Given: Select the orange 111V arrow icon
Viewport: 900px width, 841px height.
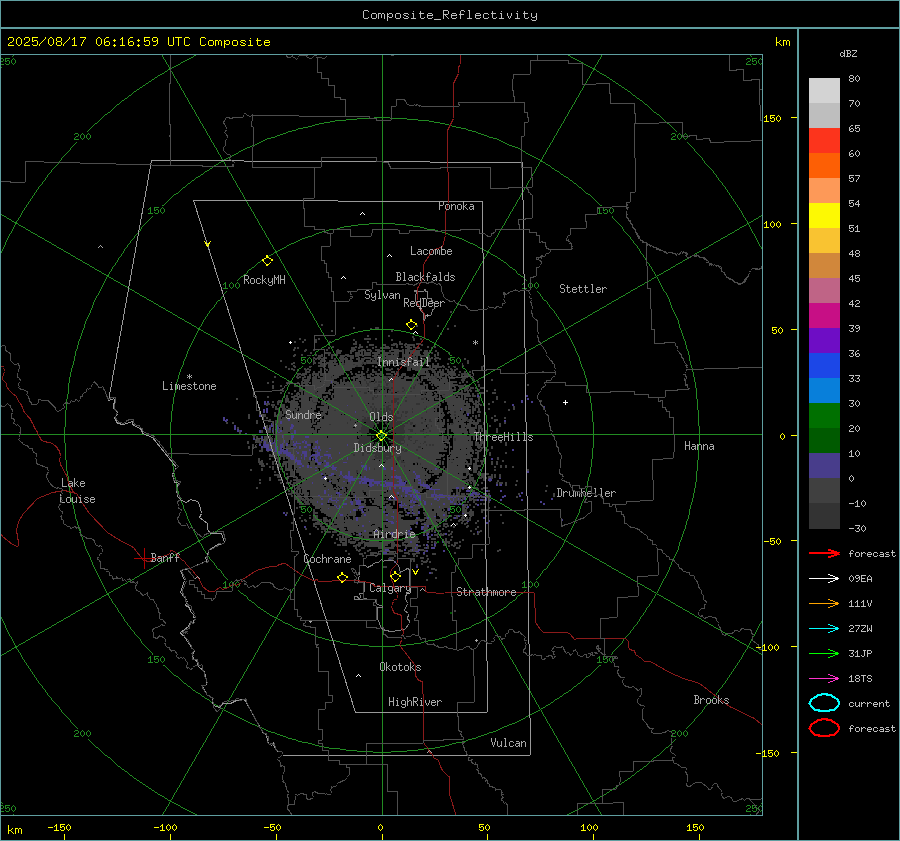Looking at the screenshot, I should tap(824, 603).
